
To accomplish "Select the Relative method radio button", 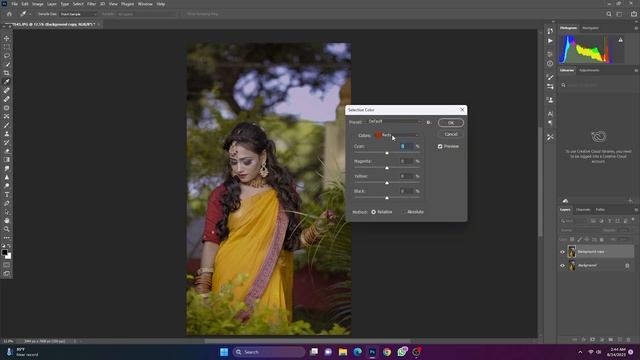I will [x=373, y=212].
